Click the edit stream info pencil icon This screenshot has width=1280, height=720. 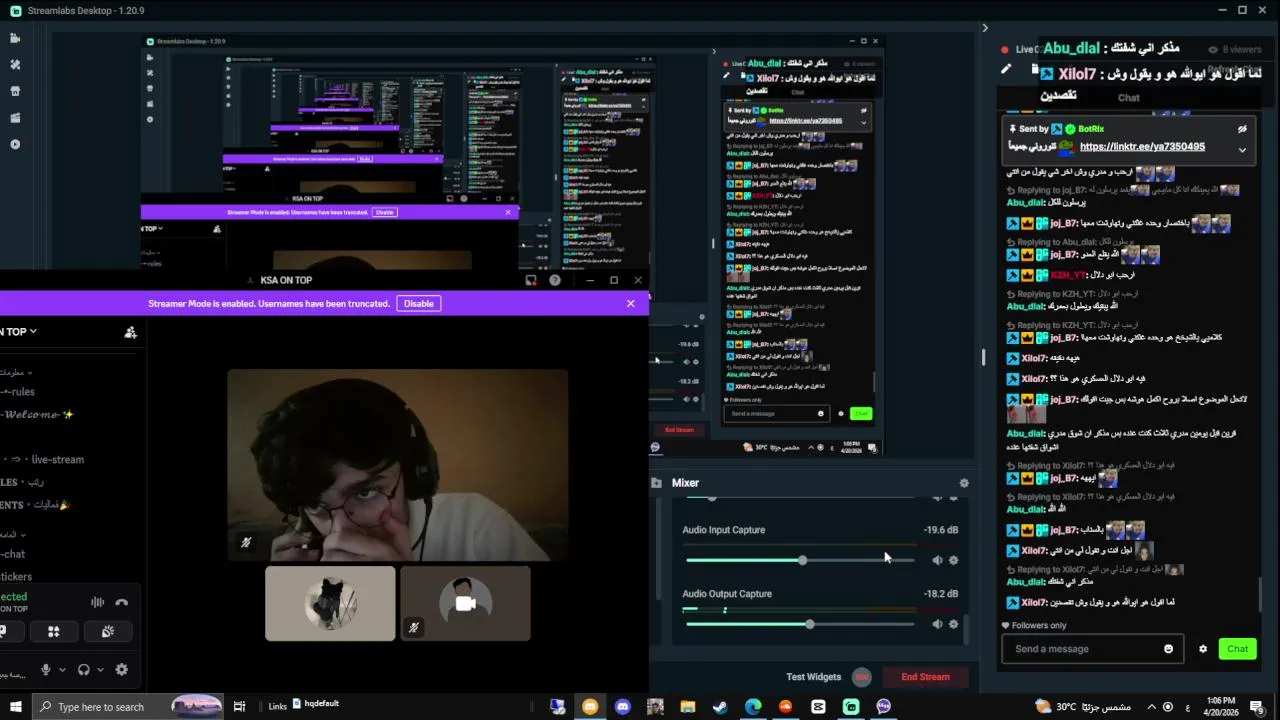click(x=1006, y=69)
